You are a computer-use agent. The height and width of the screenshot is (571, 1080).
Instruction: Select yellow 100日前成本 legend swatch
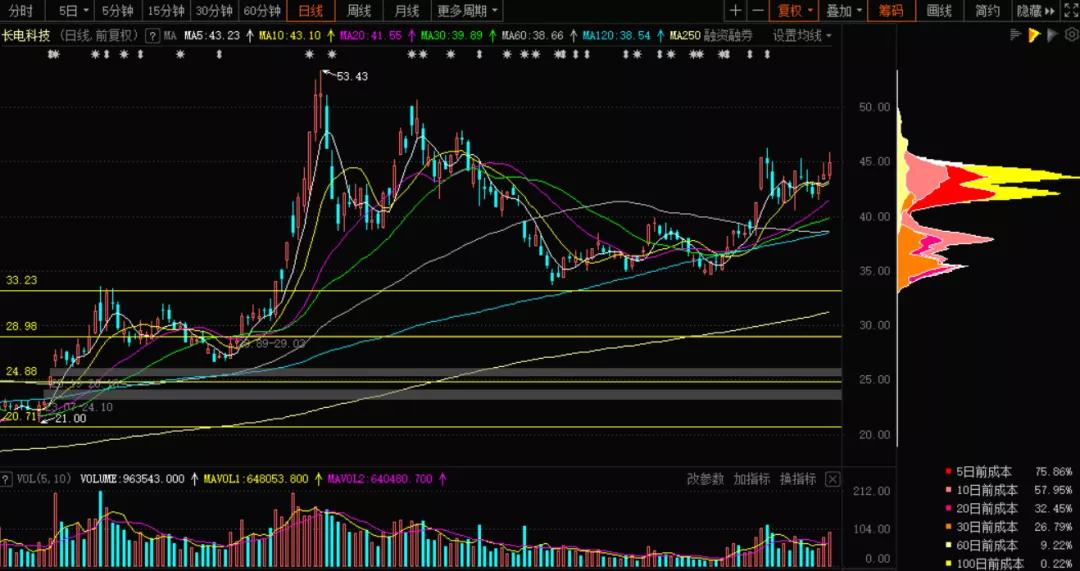click(948, 564)
